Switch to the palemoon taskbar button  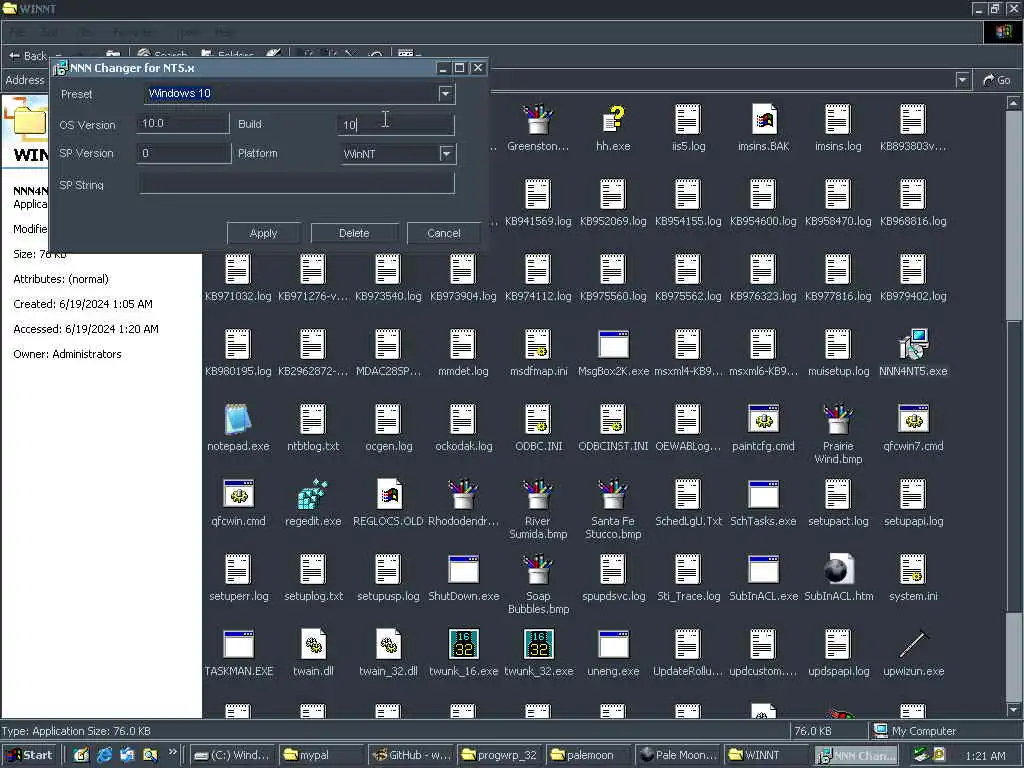tap(588, 755)
